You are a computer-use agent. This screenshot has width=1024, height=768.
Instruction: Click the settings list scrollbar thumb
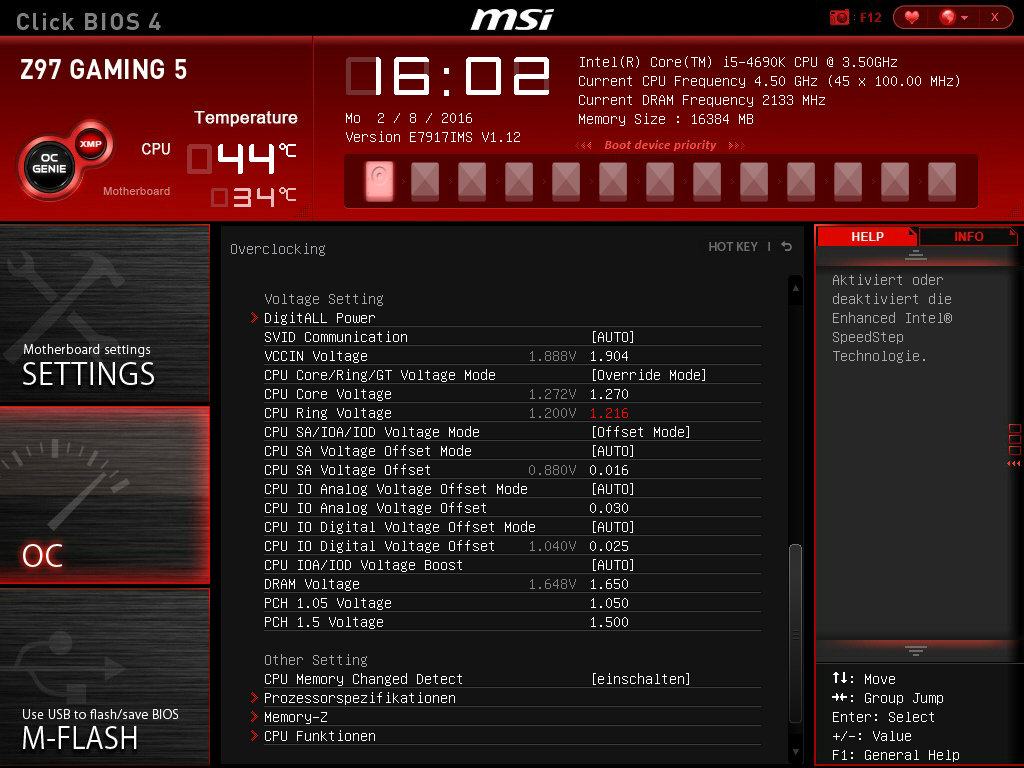pos(795,632)
